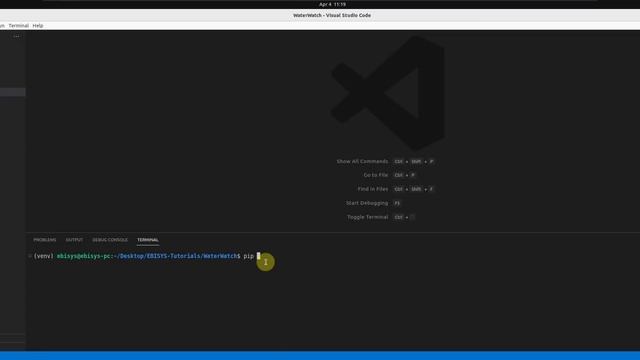Switch to the PROBLEMS panel tab
This screenshot has width=640, height=360.
coord(44,240)
